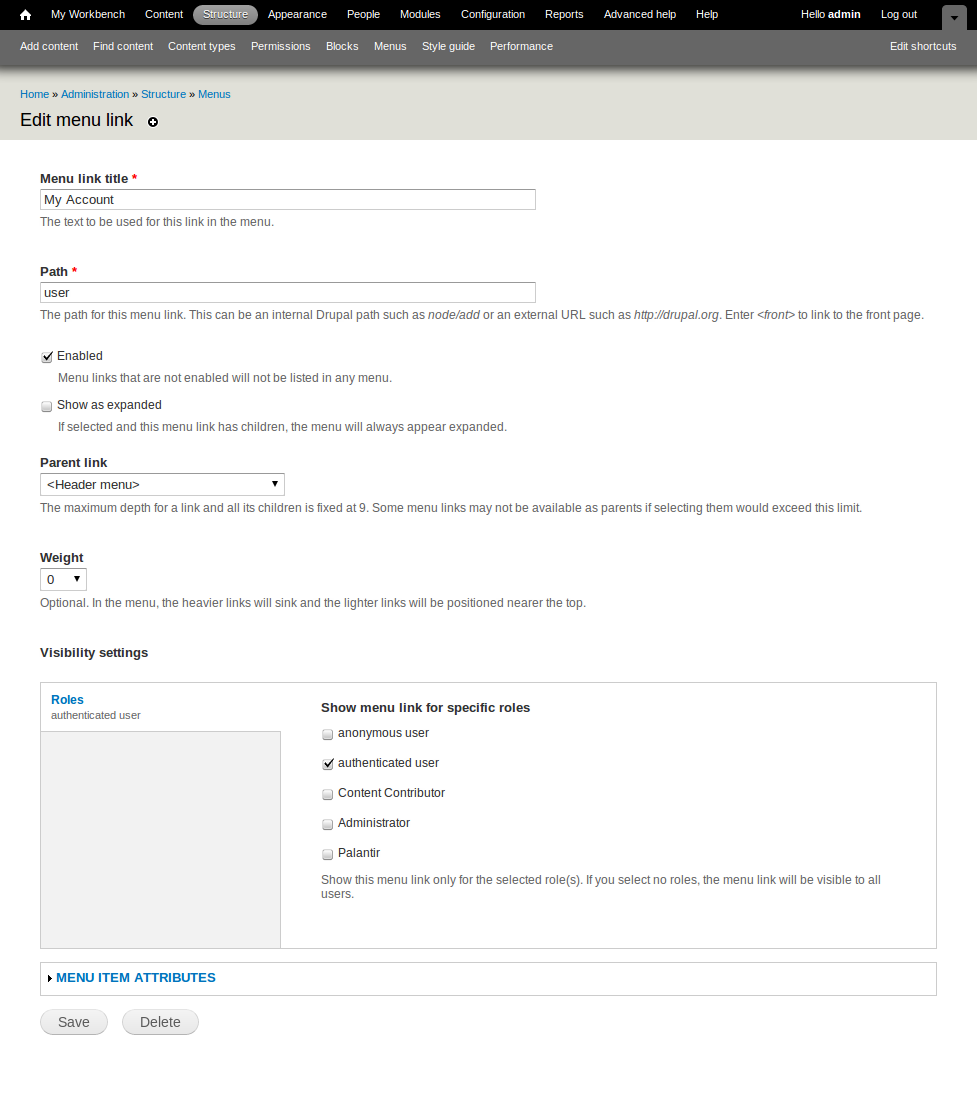Open the Weight dropdown
Image resolution: width=977 pixels, height=1102 pixels.
click(63, 579)
